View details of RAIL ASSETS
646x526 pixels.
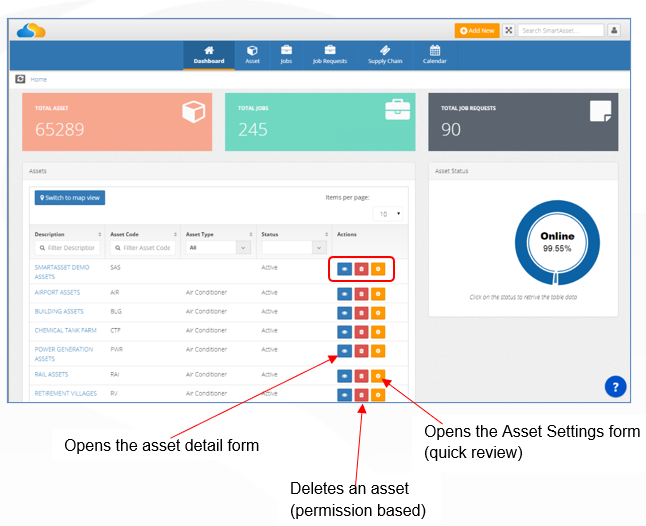[344, 376]
